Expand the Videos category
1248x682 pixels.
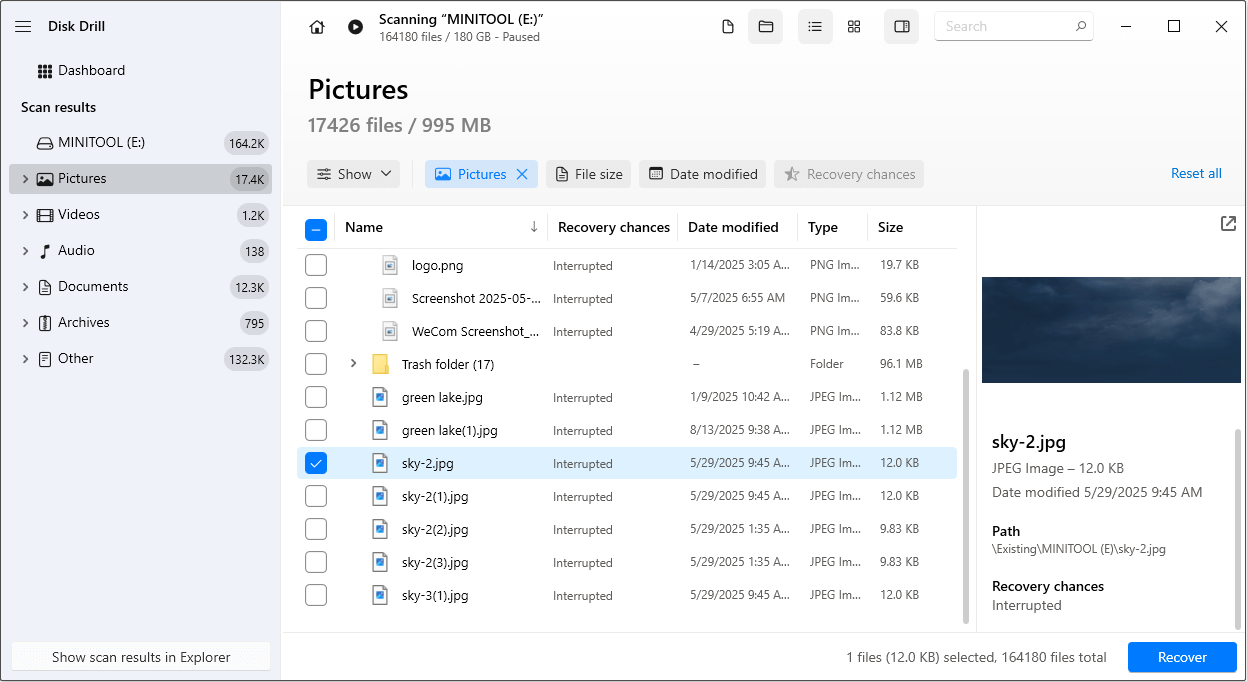25,215
